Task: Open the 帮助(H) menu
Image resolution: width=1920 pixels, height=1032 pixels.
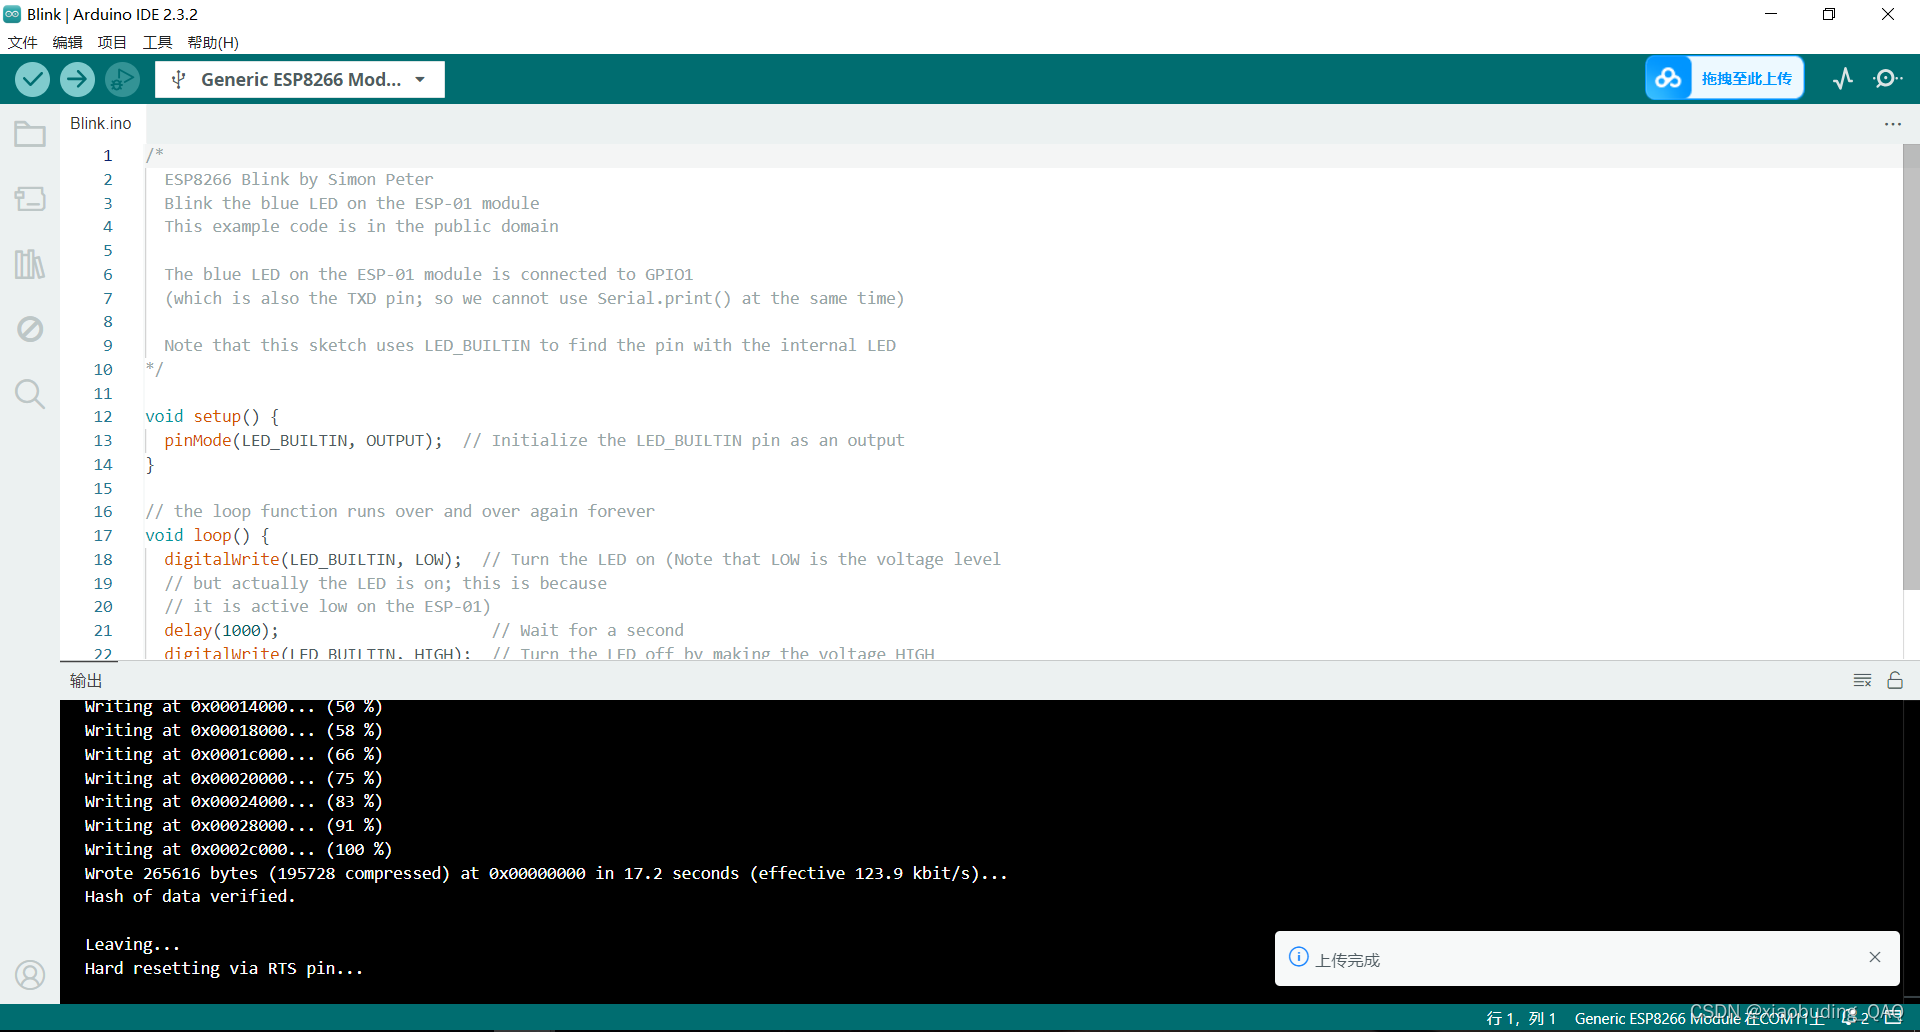Action: 213,42
